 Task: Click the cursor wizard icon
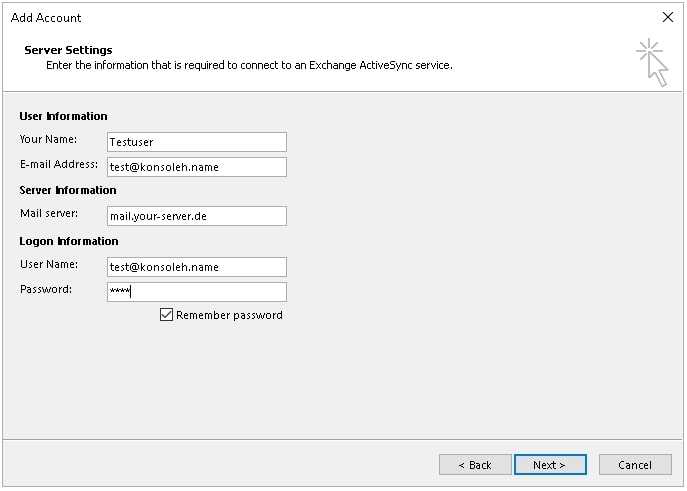(652, 63)
